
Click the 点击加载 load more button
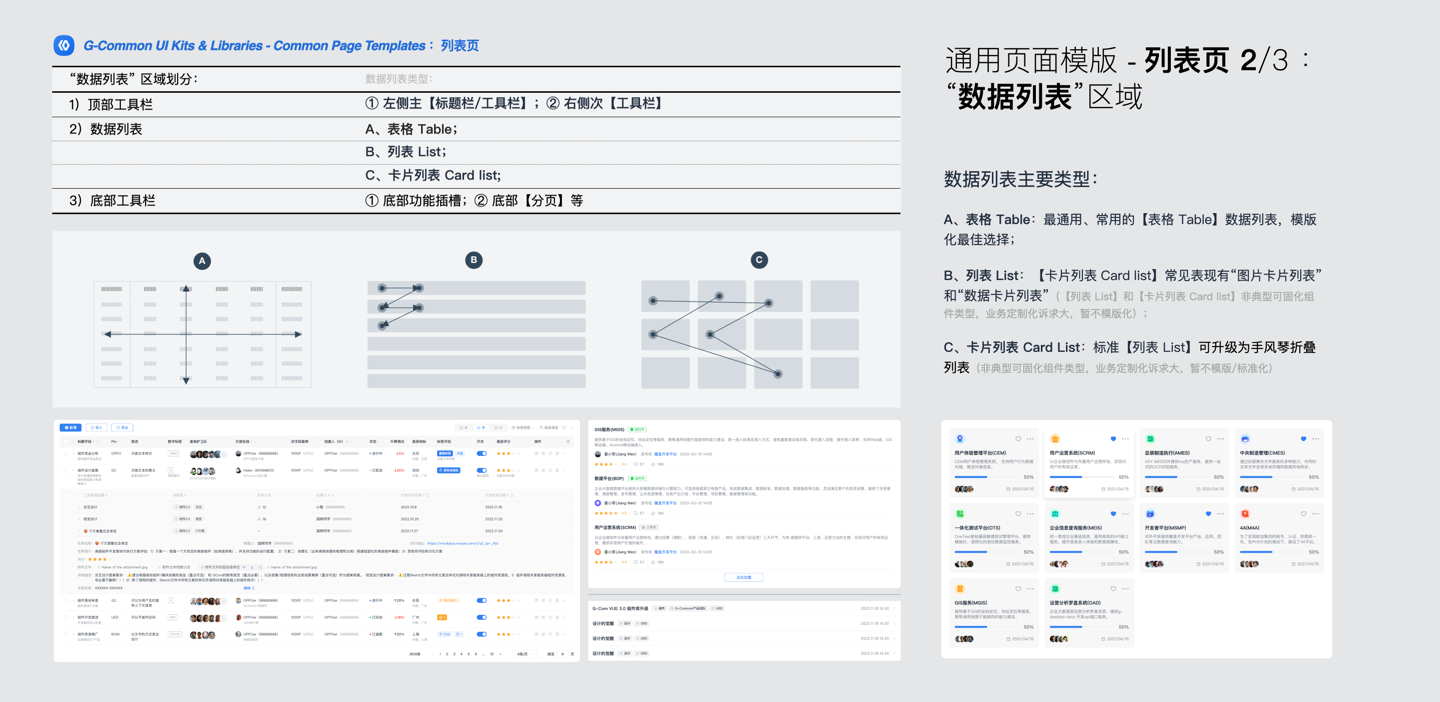pyautogui.click(x=744, y=577)
